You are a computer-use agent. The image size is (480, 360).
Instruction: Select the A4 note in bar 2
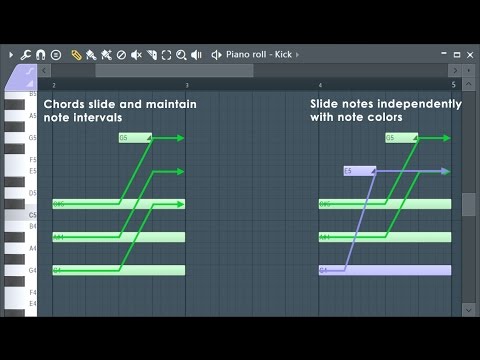click(119, 237)
